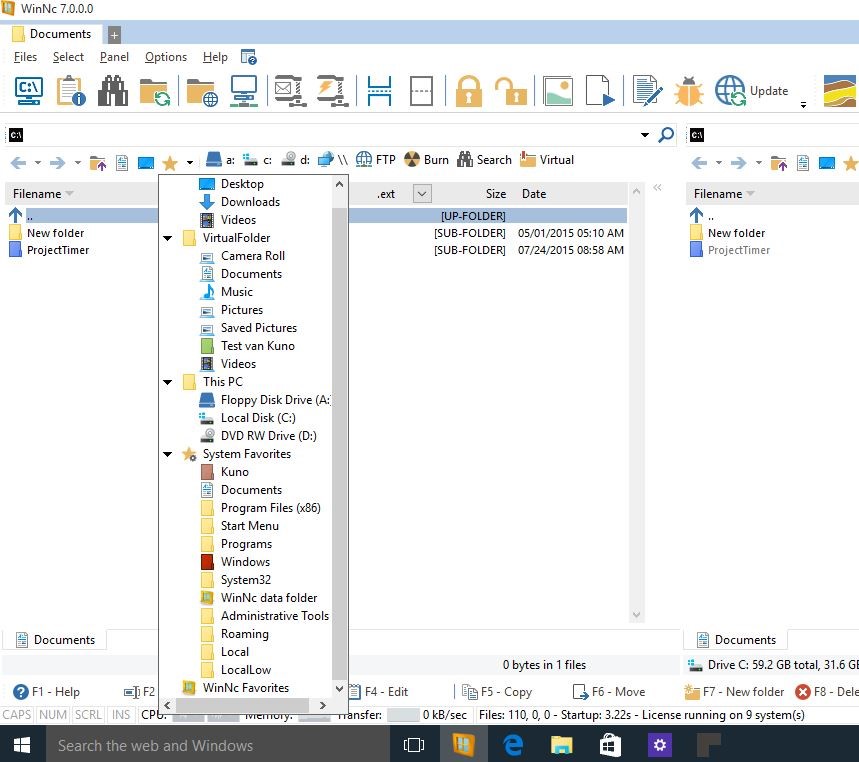Click the favorites list horizontal scrollbar
Image resolution: width=859 pixels, height=762 pixels.
pos(244,705)
